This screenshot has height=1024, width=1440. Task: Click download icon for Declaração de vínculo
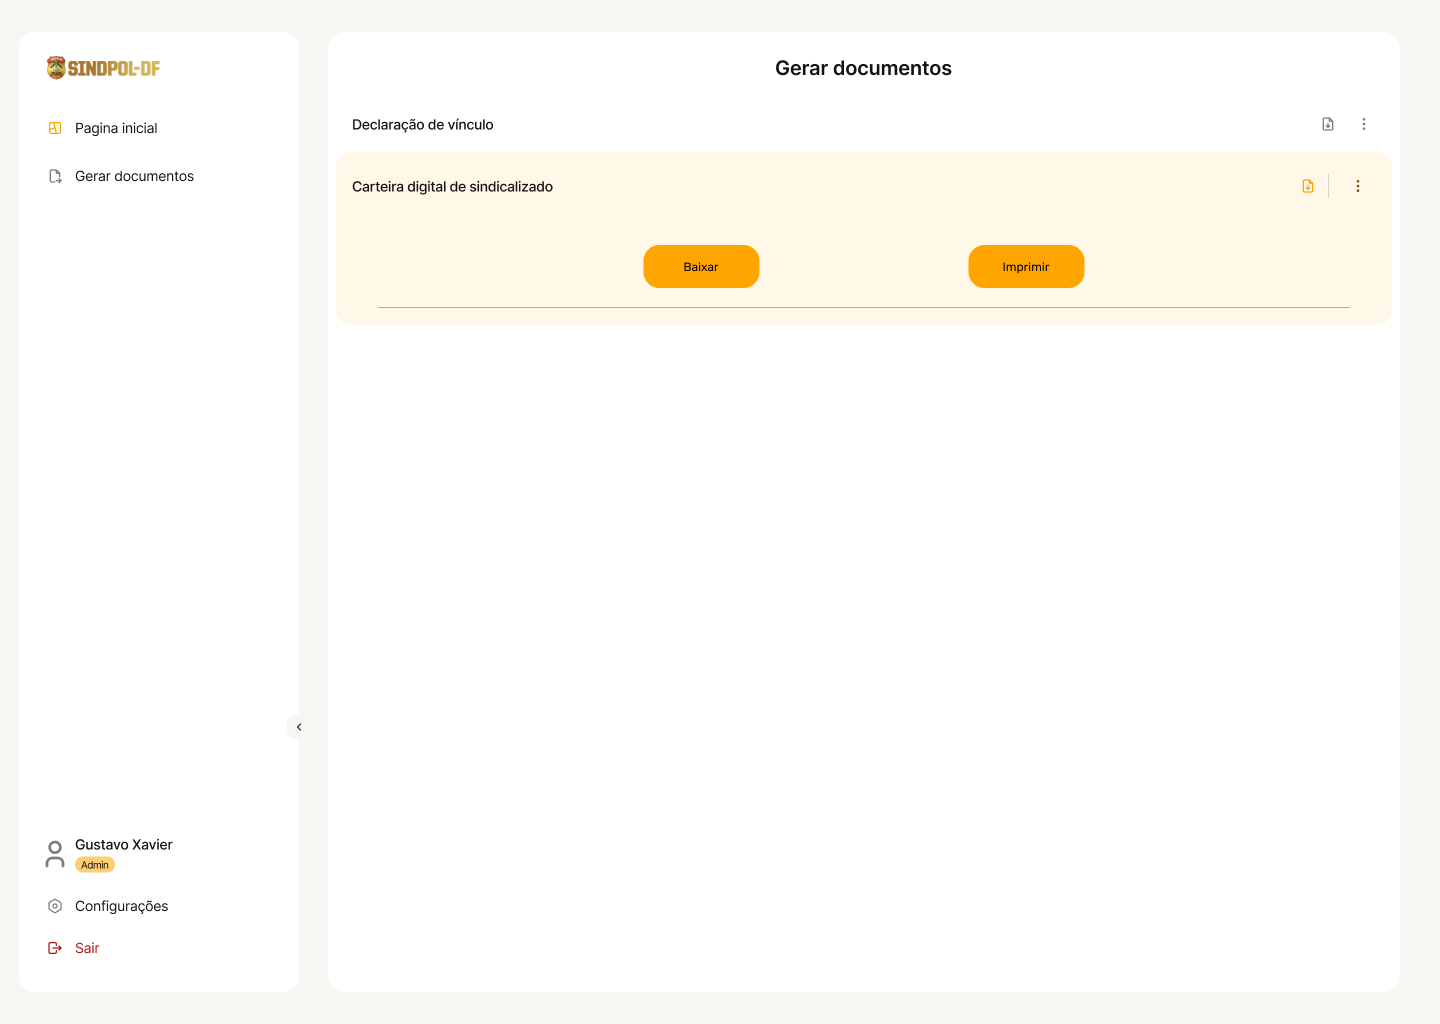click(x=1328, y=124)
